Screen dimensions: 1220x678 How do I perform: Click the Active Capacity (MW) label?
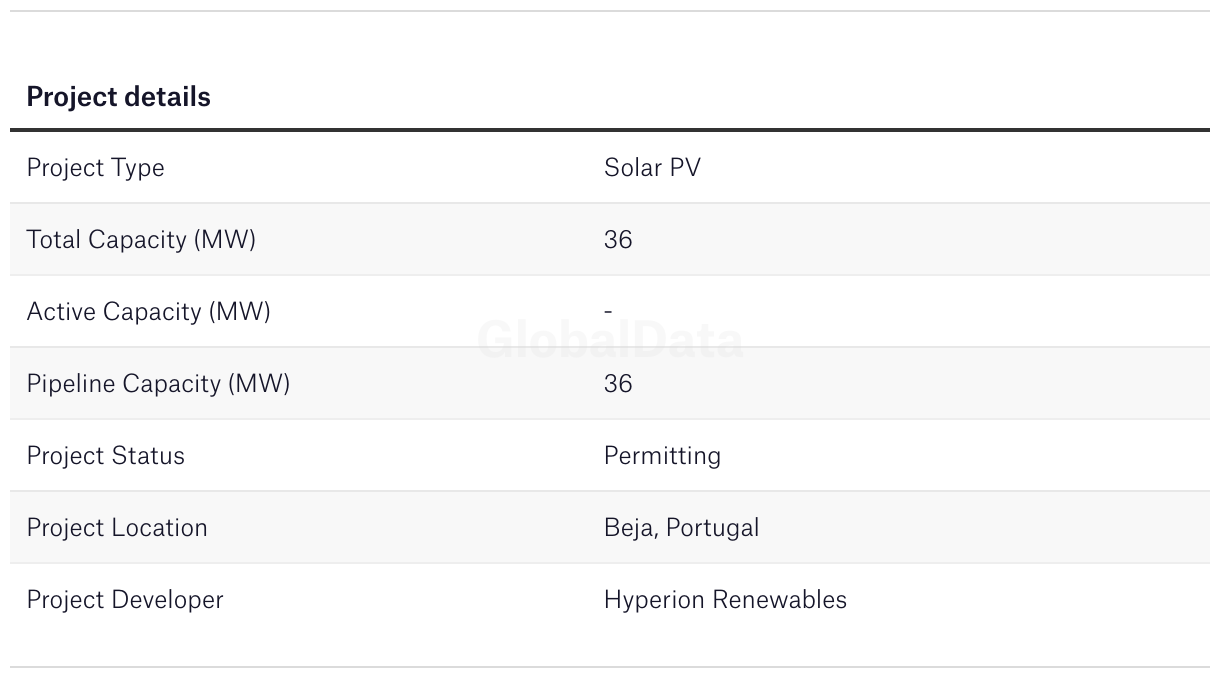148,312
